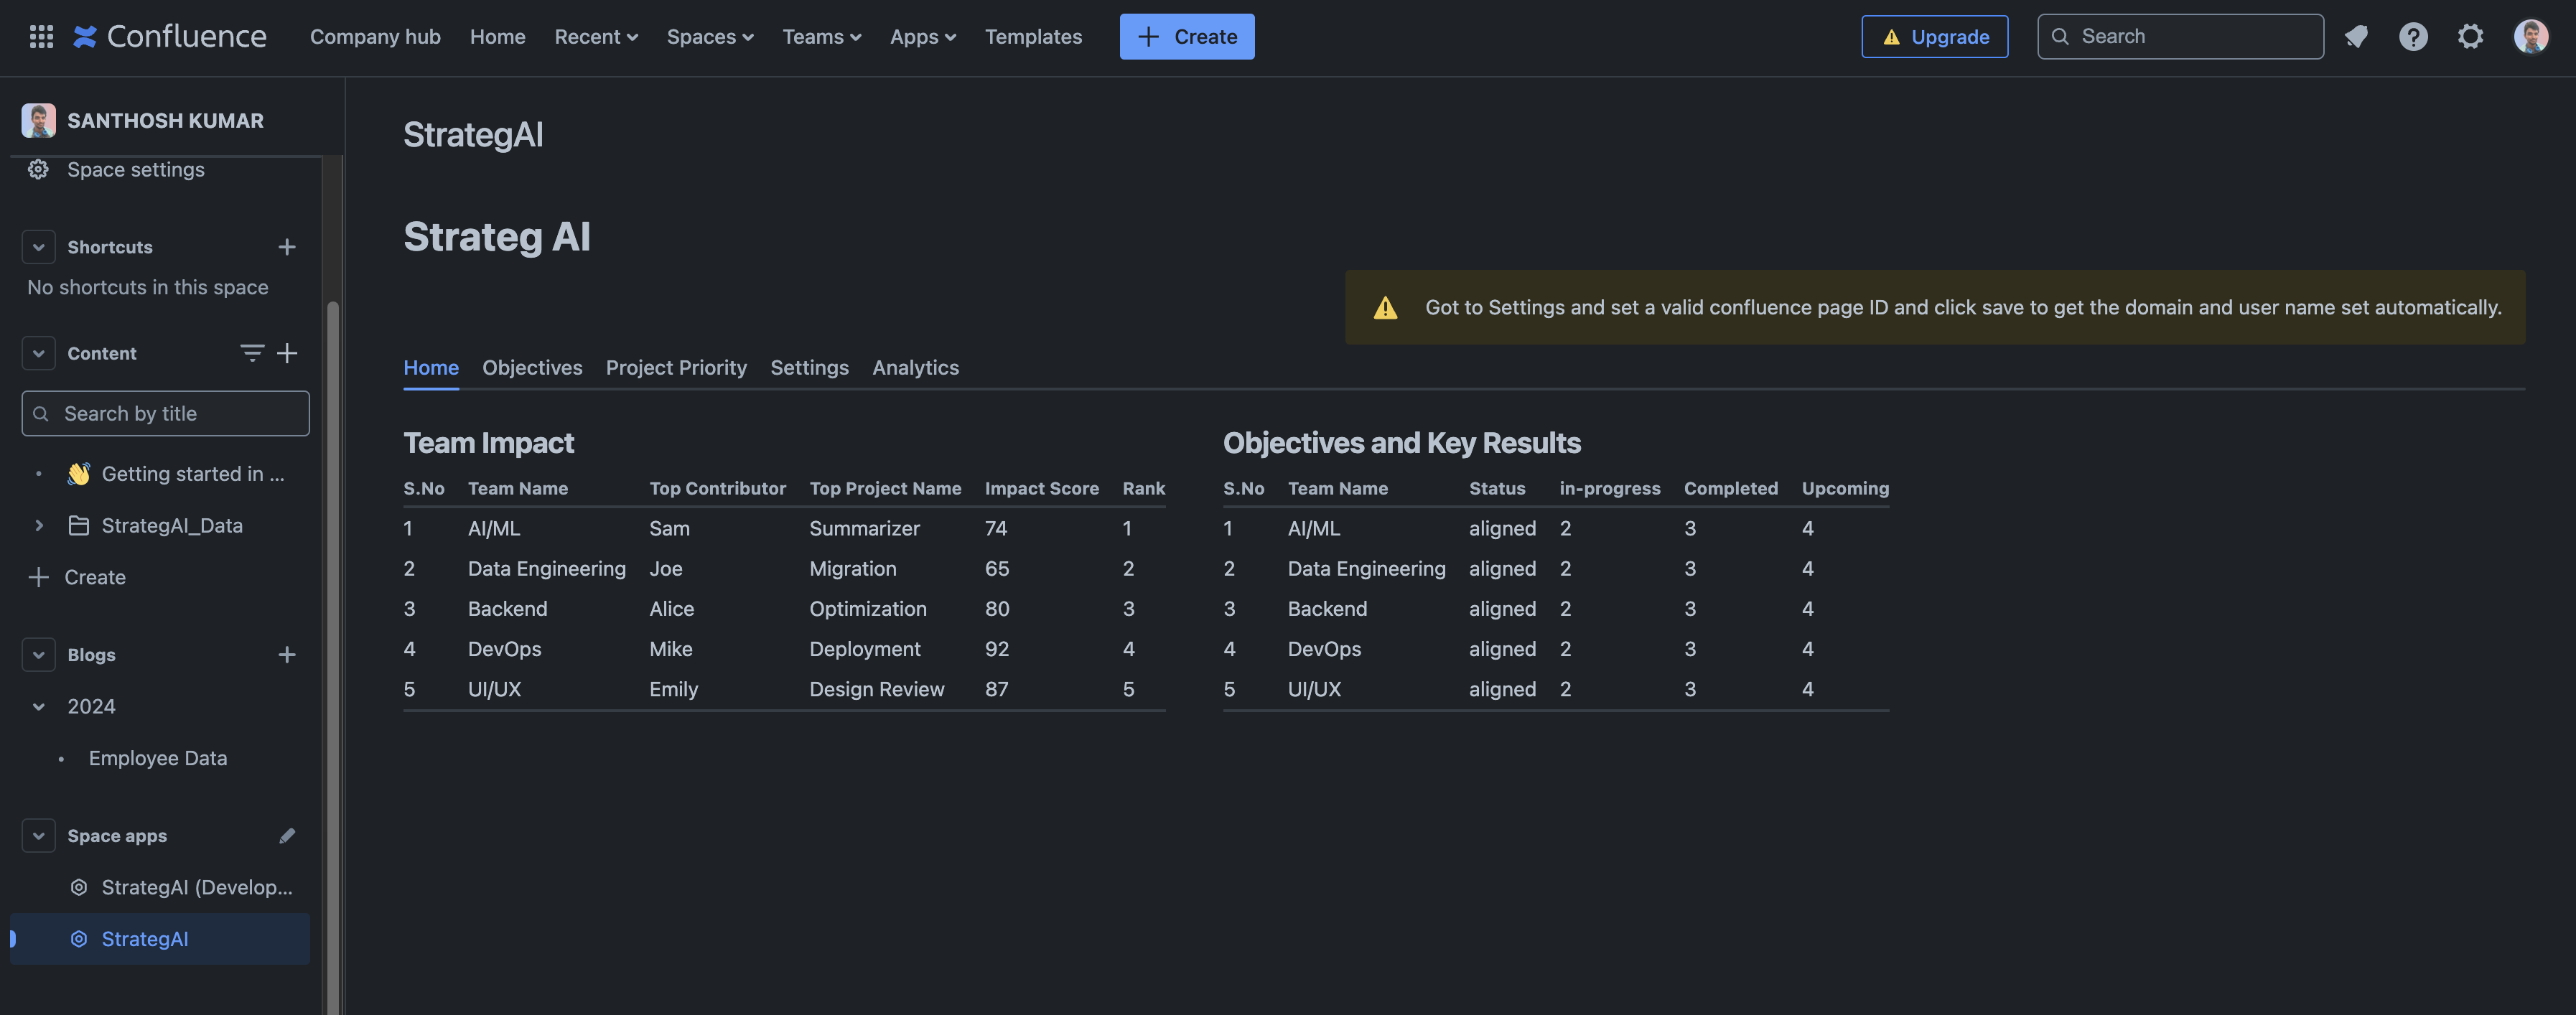Collapse the Shortcuts section

[x=38, y=247]
